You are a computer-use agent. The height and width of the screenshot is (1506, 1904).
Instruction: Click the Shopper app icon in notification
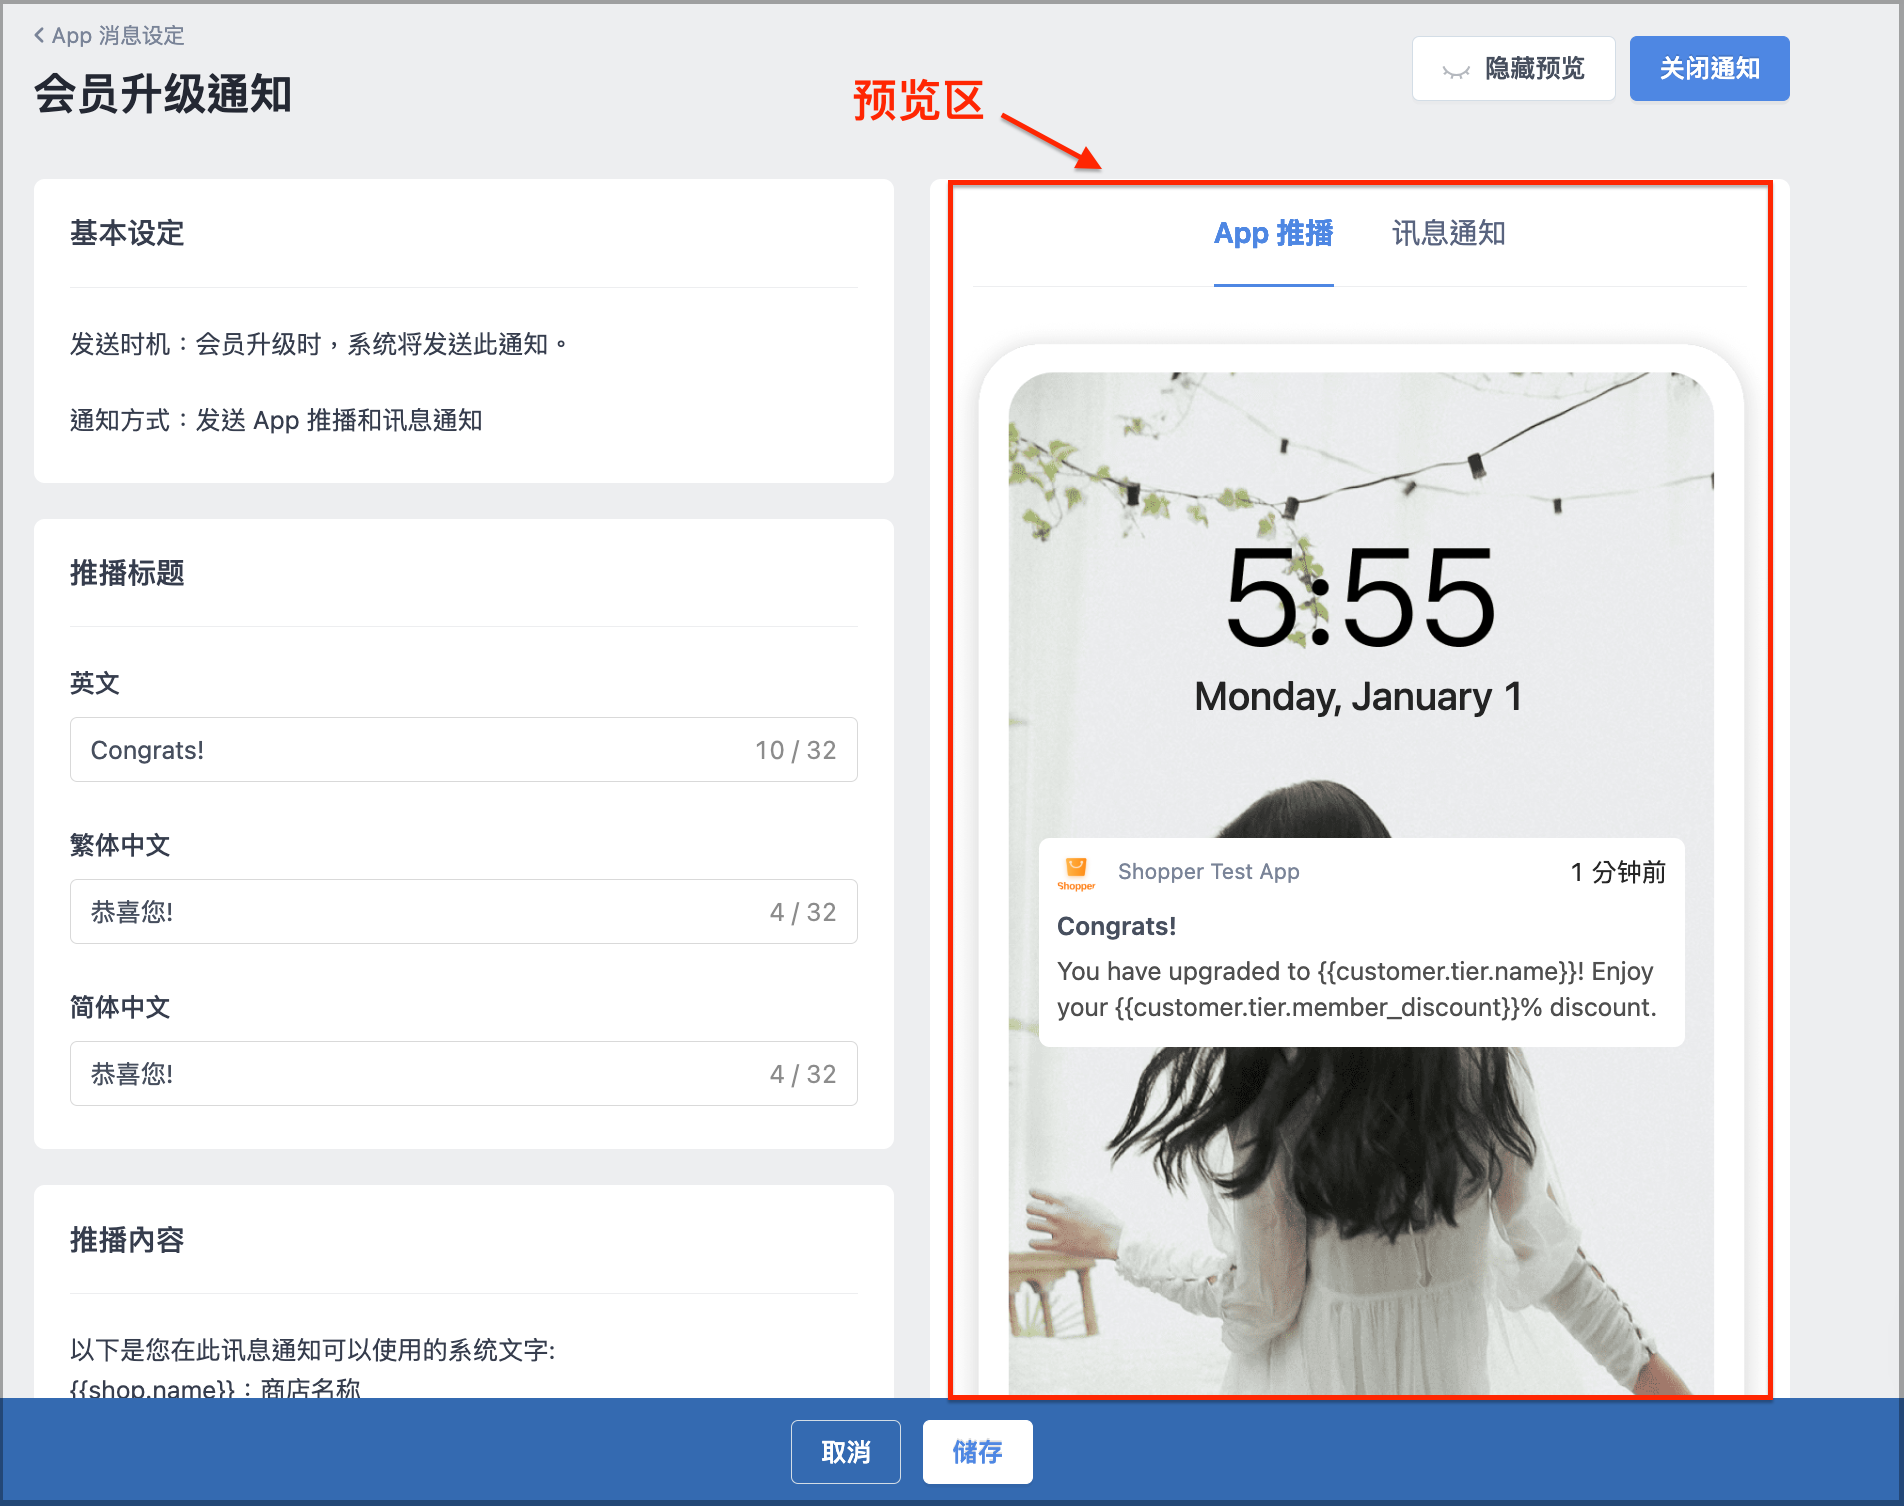tap(1076, 873)
